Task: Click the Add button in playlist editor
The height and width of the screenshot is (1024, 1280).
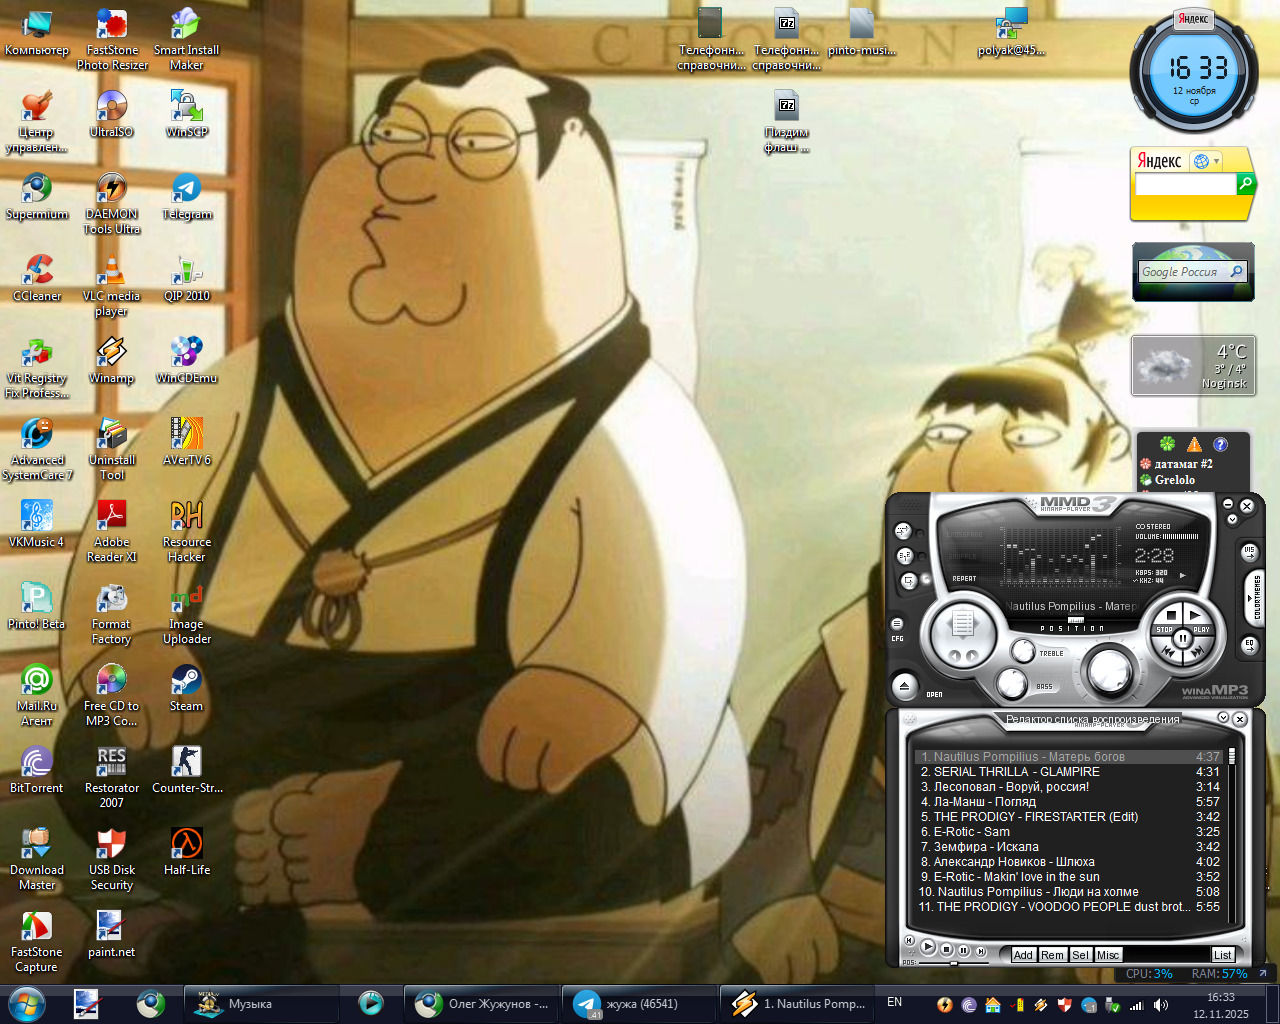Action: tap(1023, 955)
